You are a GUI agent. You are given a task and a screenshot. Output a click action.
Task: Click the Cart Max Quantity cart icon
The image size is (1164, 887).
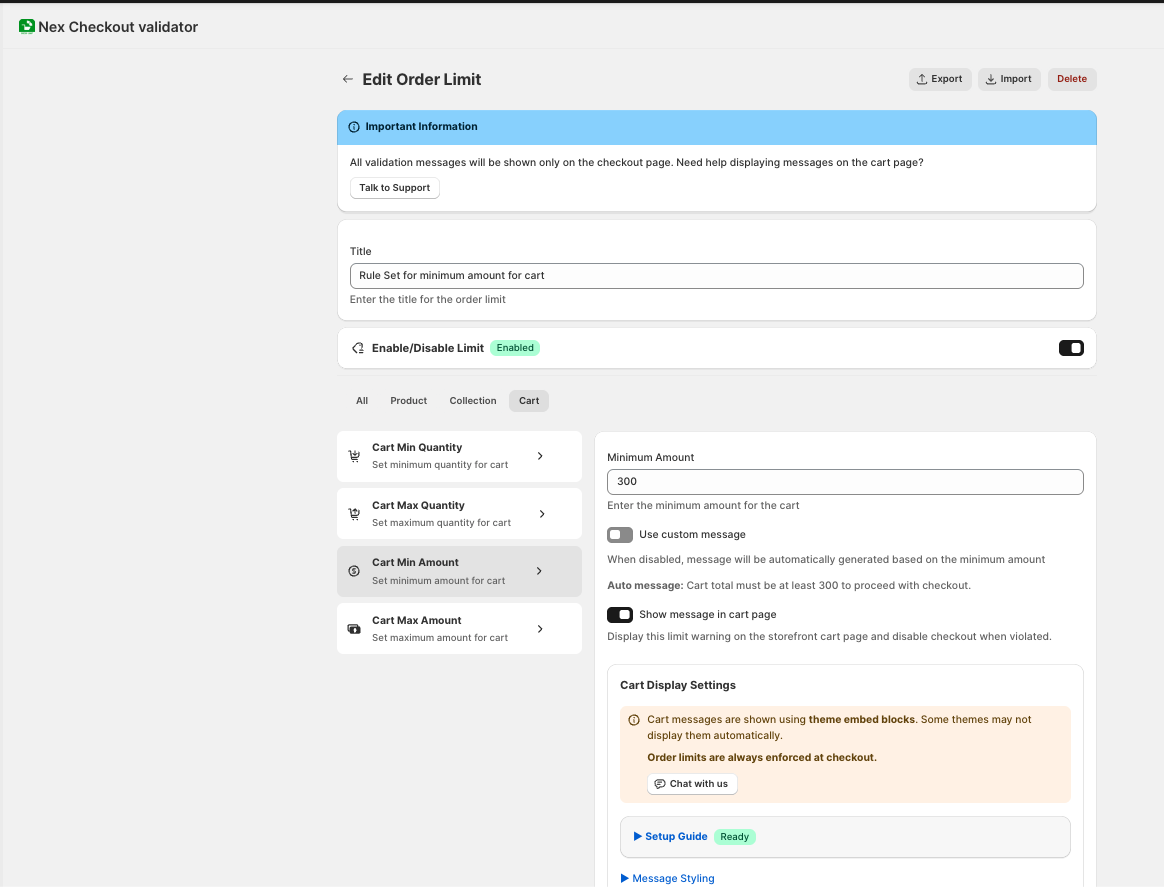point(354,514)
